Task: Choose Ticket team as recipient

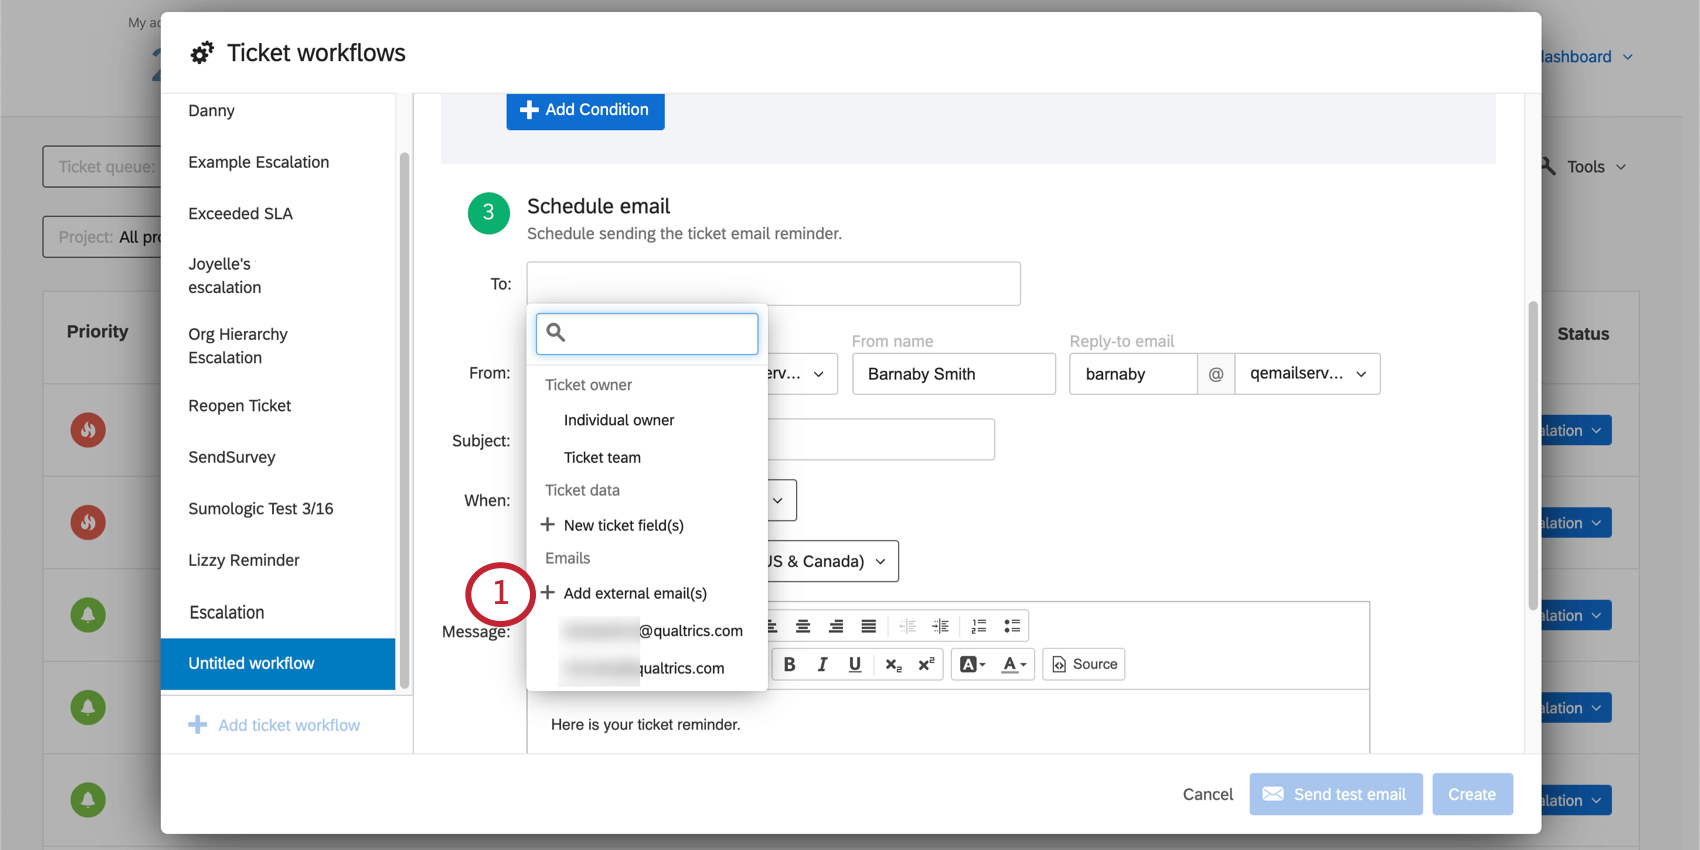Action: [602, 457]
